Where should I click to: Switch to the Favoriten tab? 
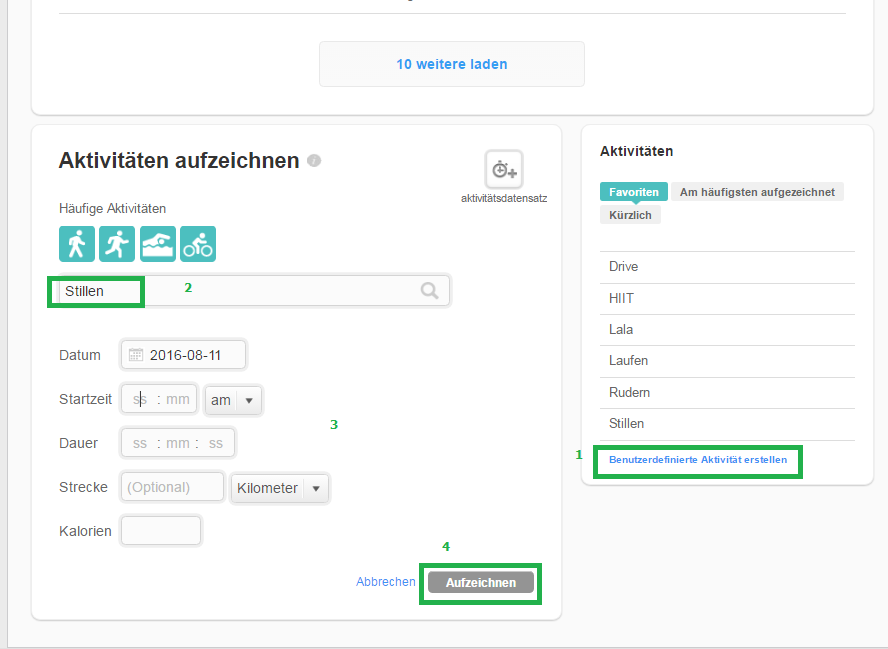634,192
